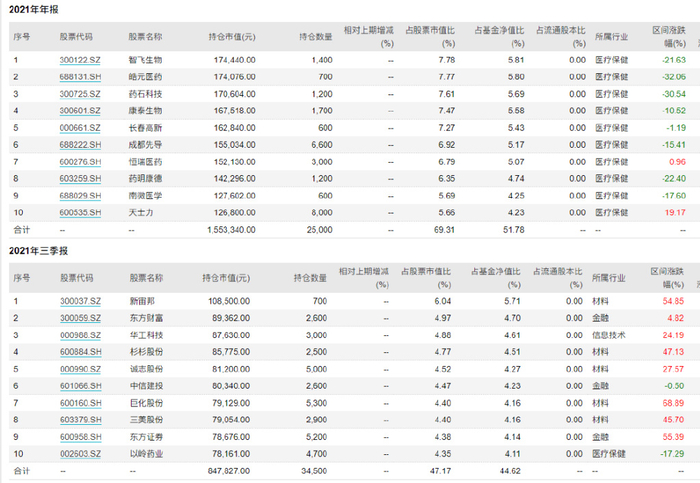Click stock name 新宙邦
The width and height of the screenshot is (700, 483).
(x=142, y=301)
